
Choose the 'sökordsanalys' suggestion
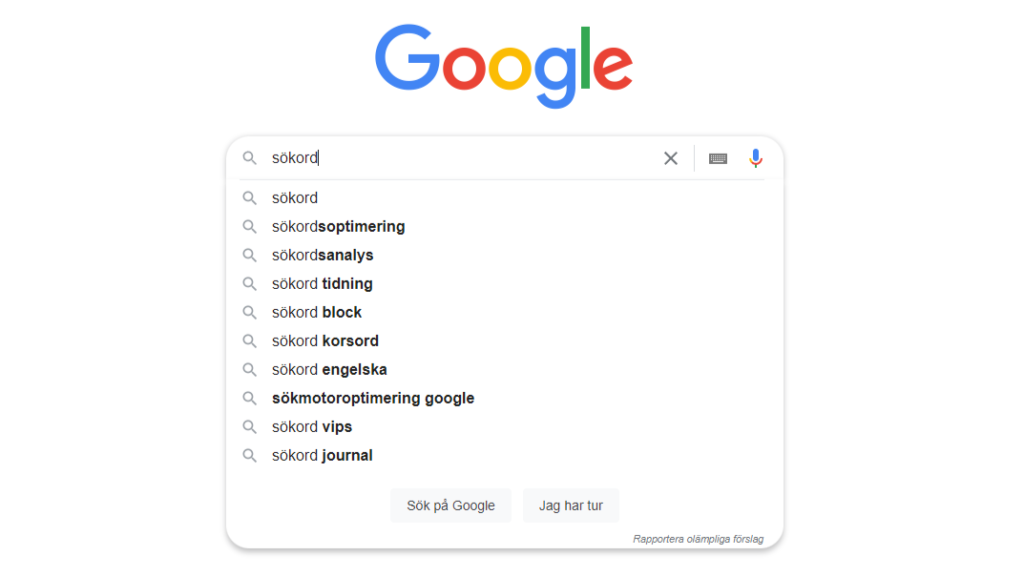click(322, 255)
